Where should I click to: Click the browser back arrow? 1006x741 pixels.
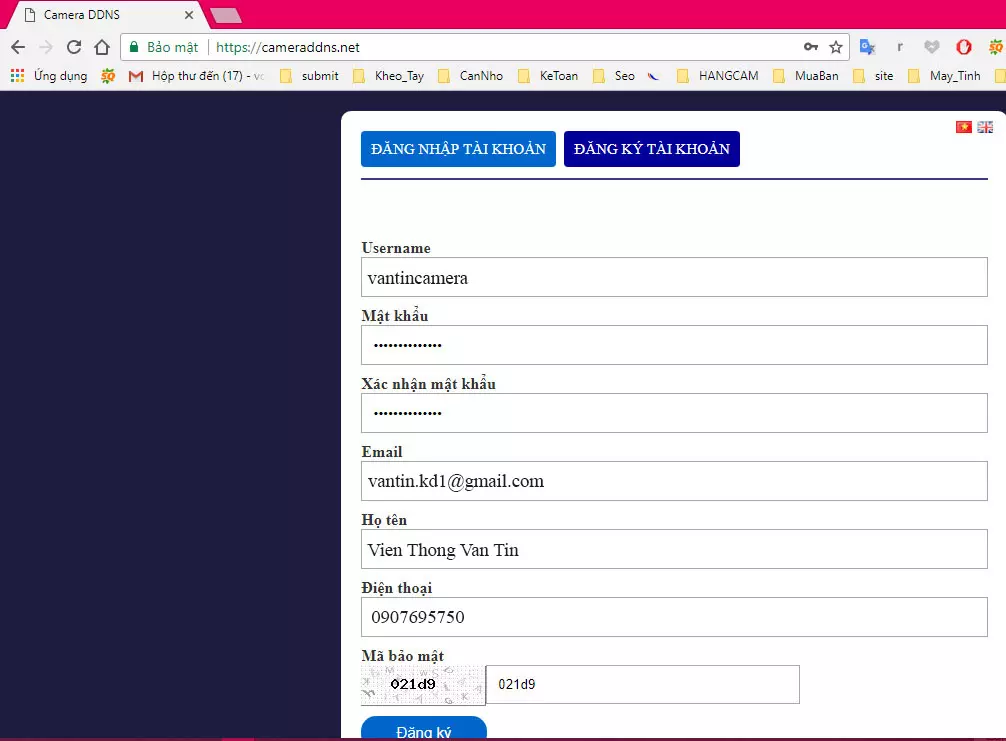coord(17,47)
